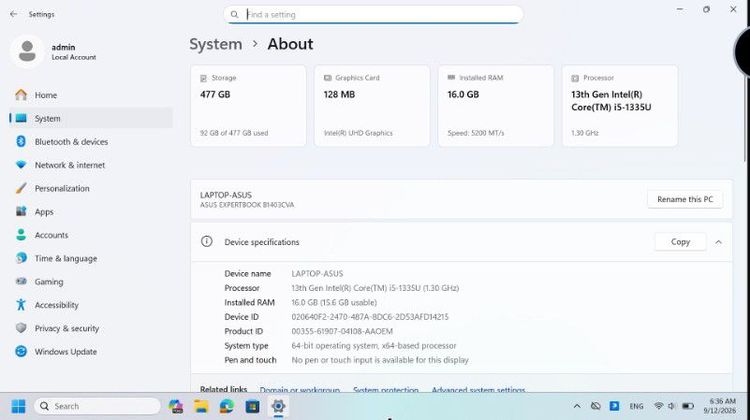750x420 pixels.
Task: Open Copilot from the taskbar
Action: 176,407
